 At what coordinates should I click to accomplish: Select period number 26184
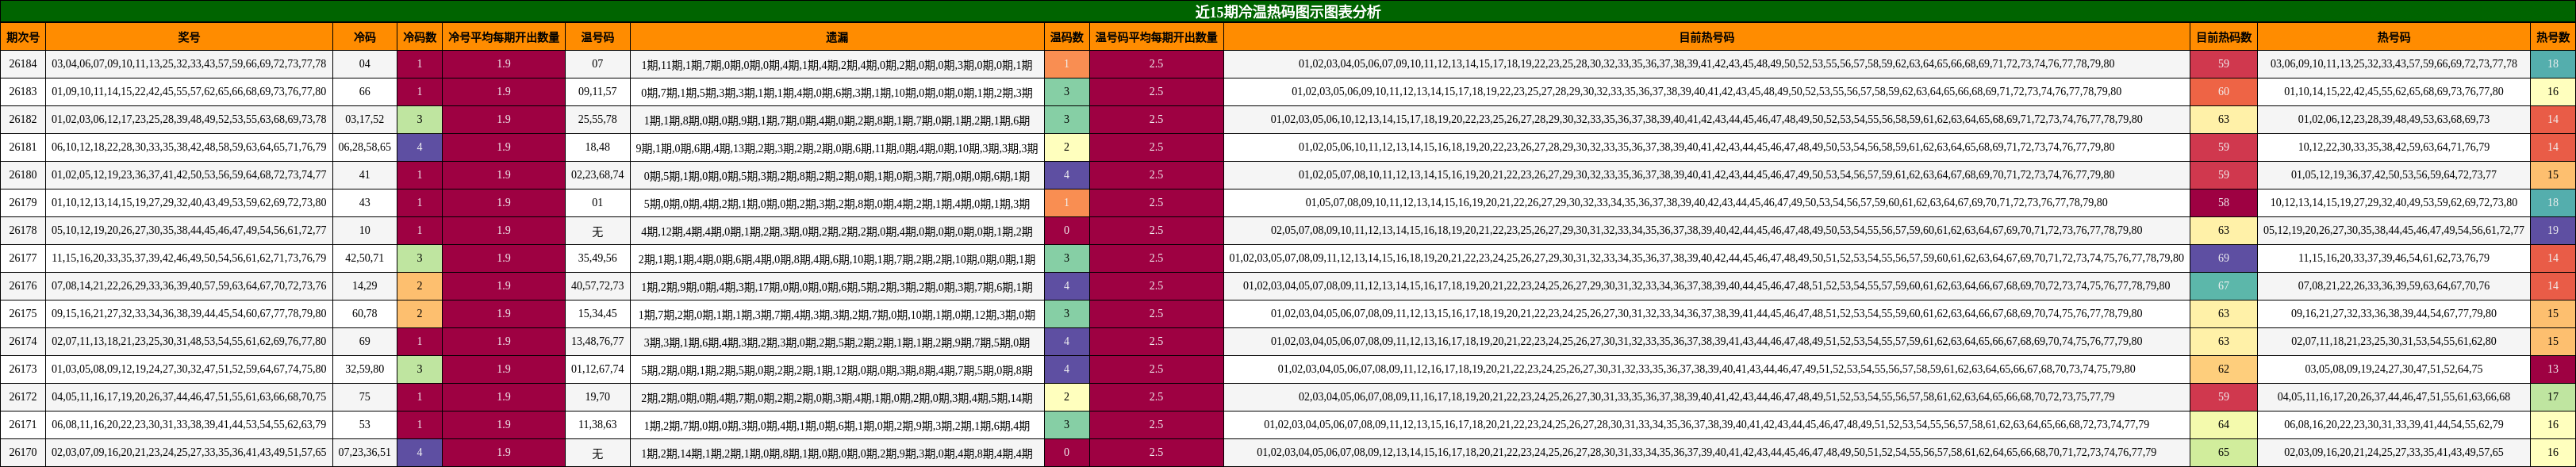coord(23,64)
